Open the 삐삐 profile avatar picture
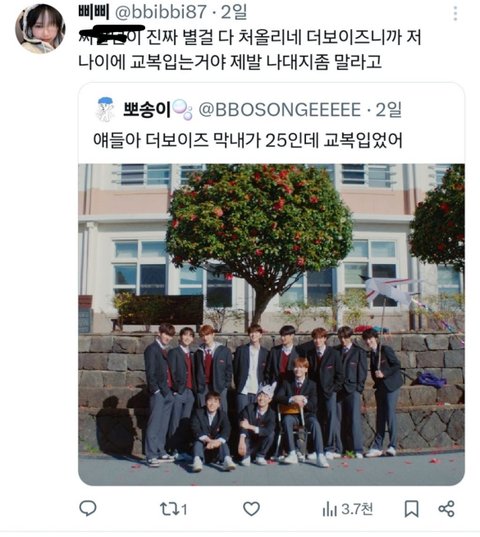Viewport: 480px width, 537px height. click(x=40, y=29)
